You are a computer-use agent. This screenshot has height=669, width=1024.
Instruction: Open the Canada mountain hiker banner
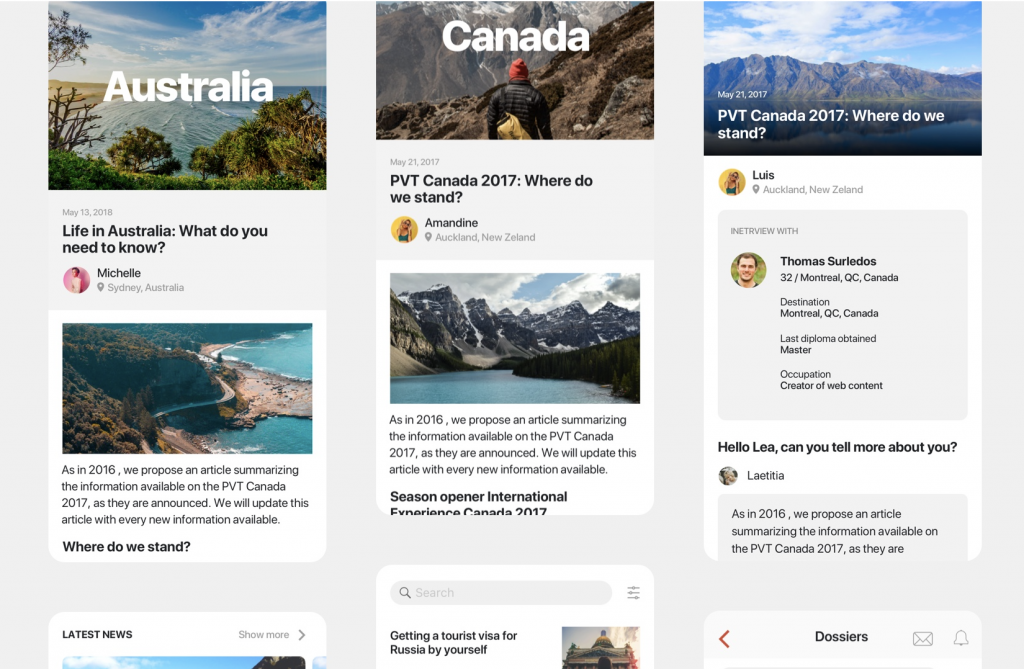515,70
